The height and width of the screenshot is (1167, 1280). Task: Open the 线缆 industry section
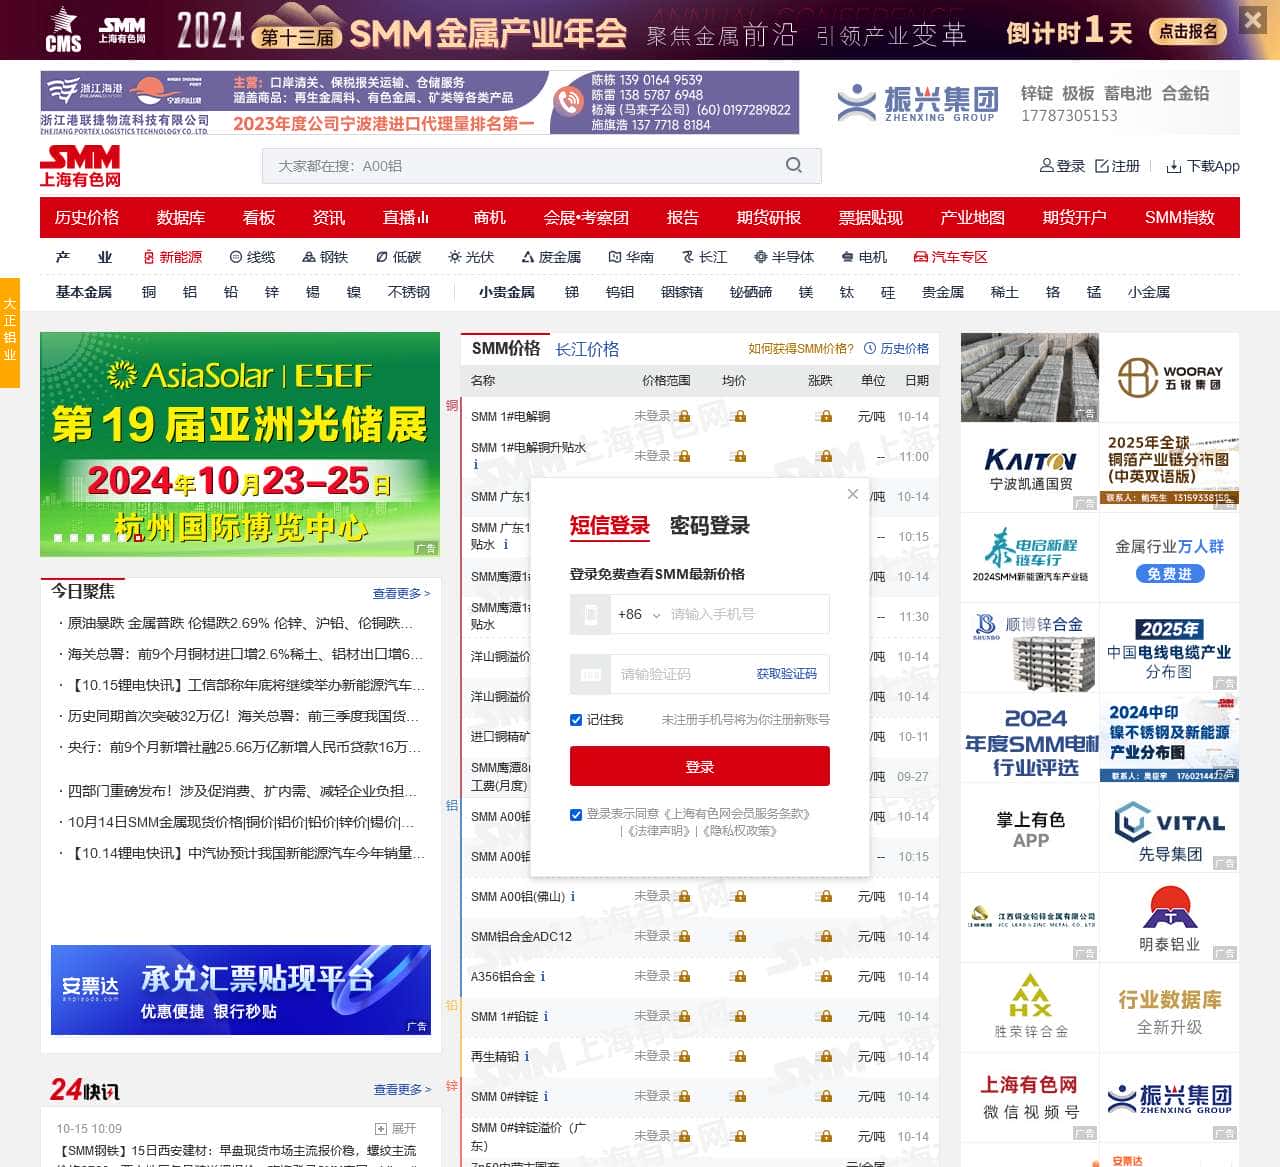pyautogui.click(x=252, y=257)
